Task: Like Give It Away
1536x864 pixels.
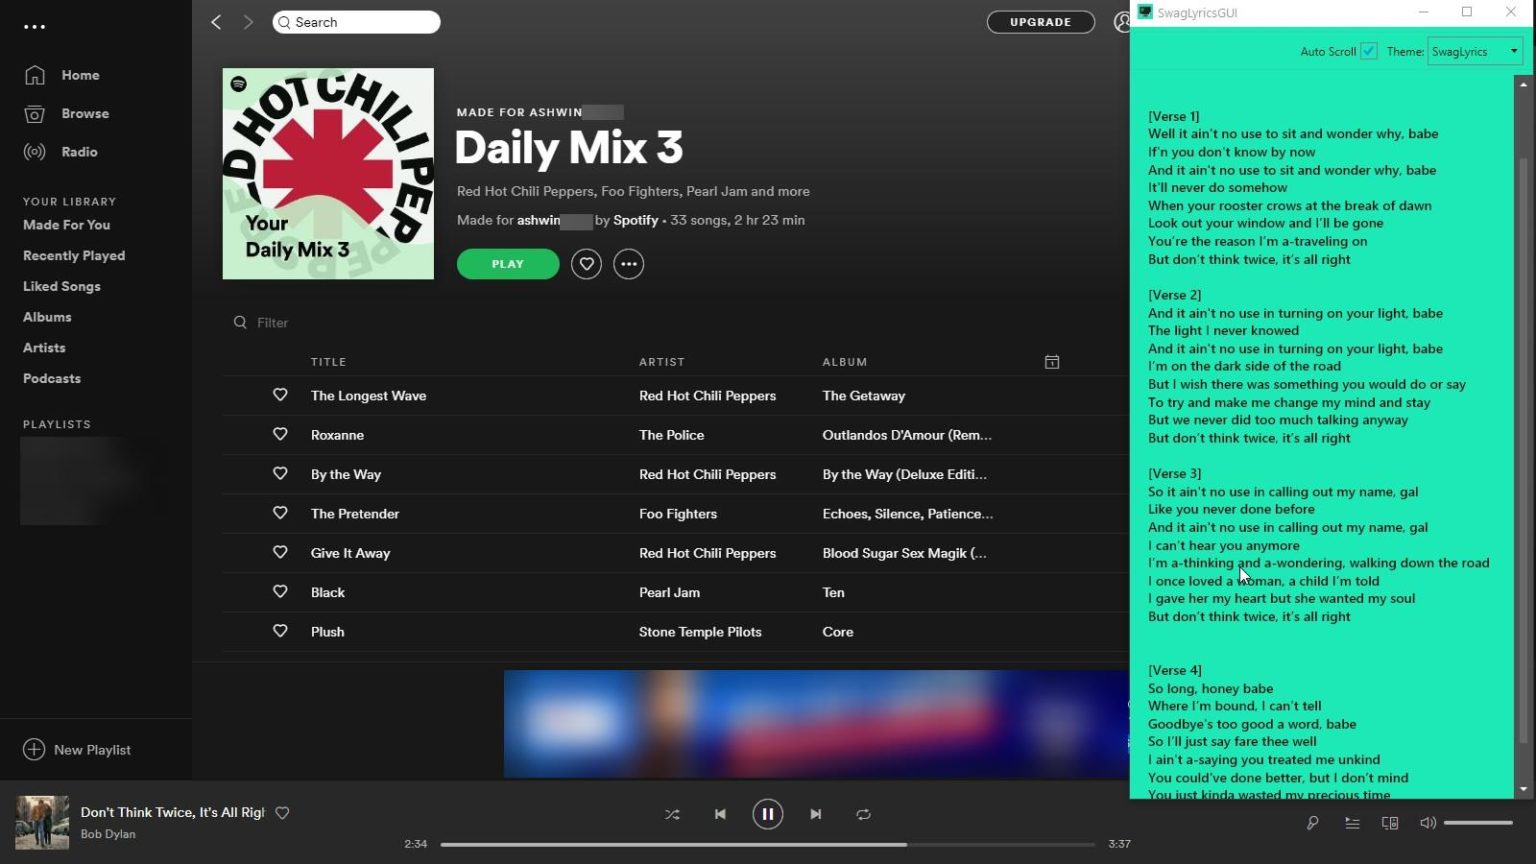Action: point(280,552)
